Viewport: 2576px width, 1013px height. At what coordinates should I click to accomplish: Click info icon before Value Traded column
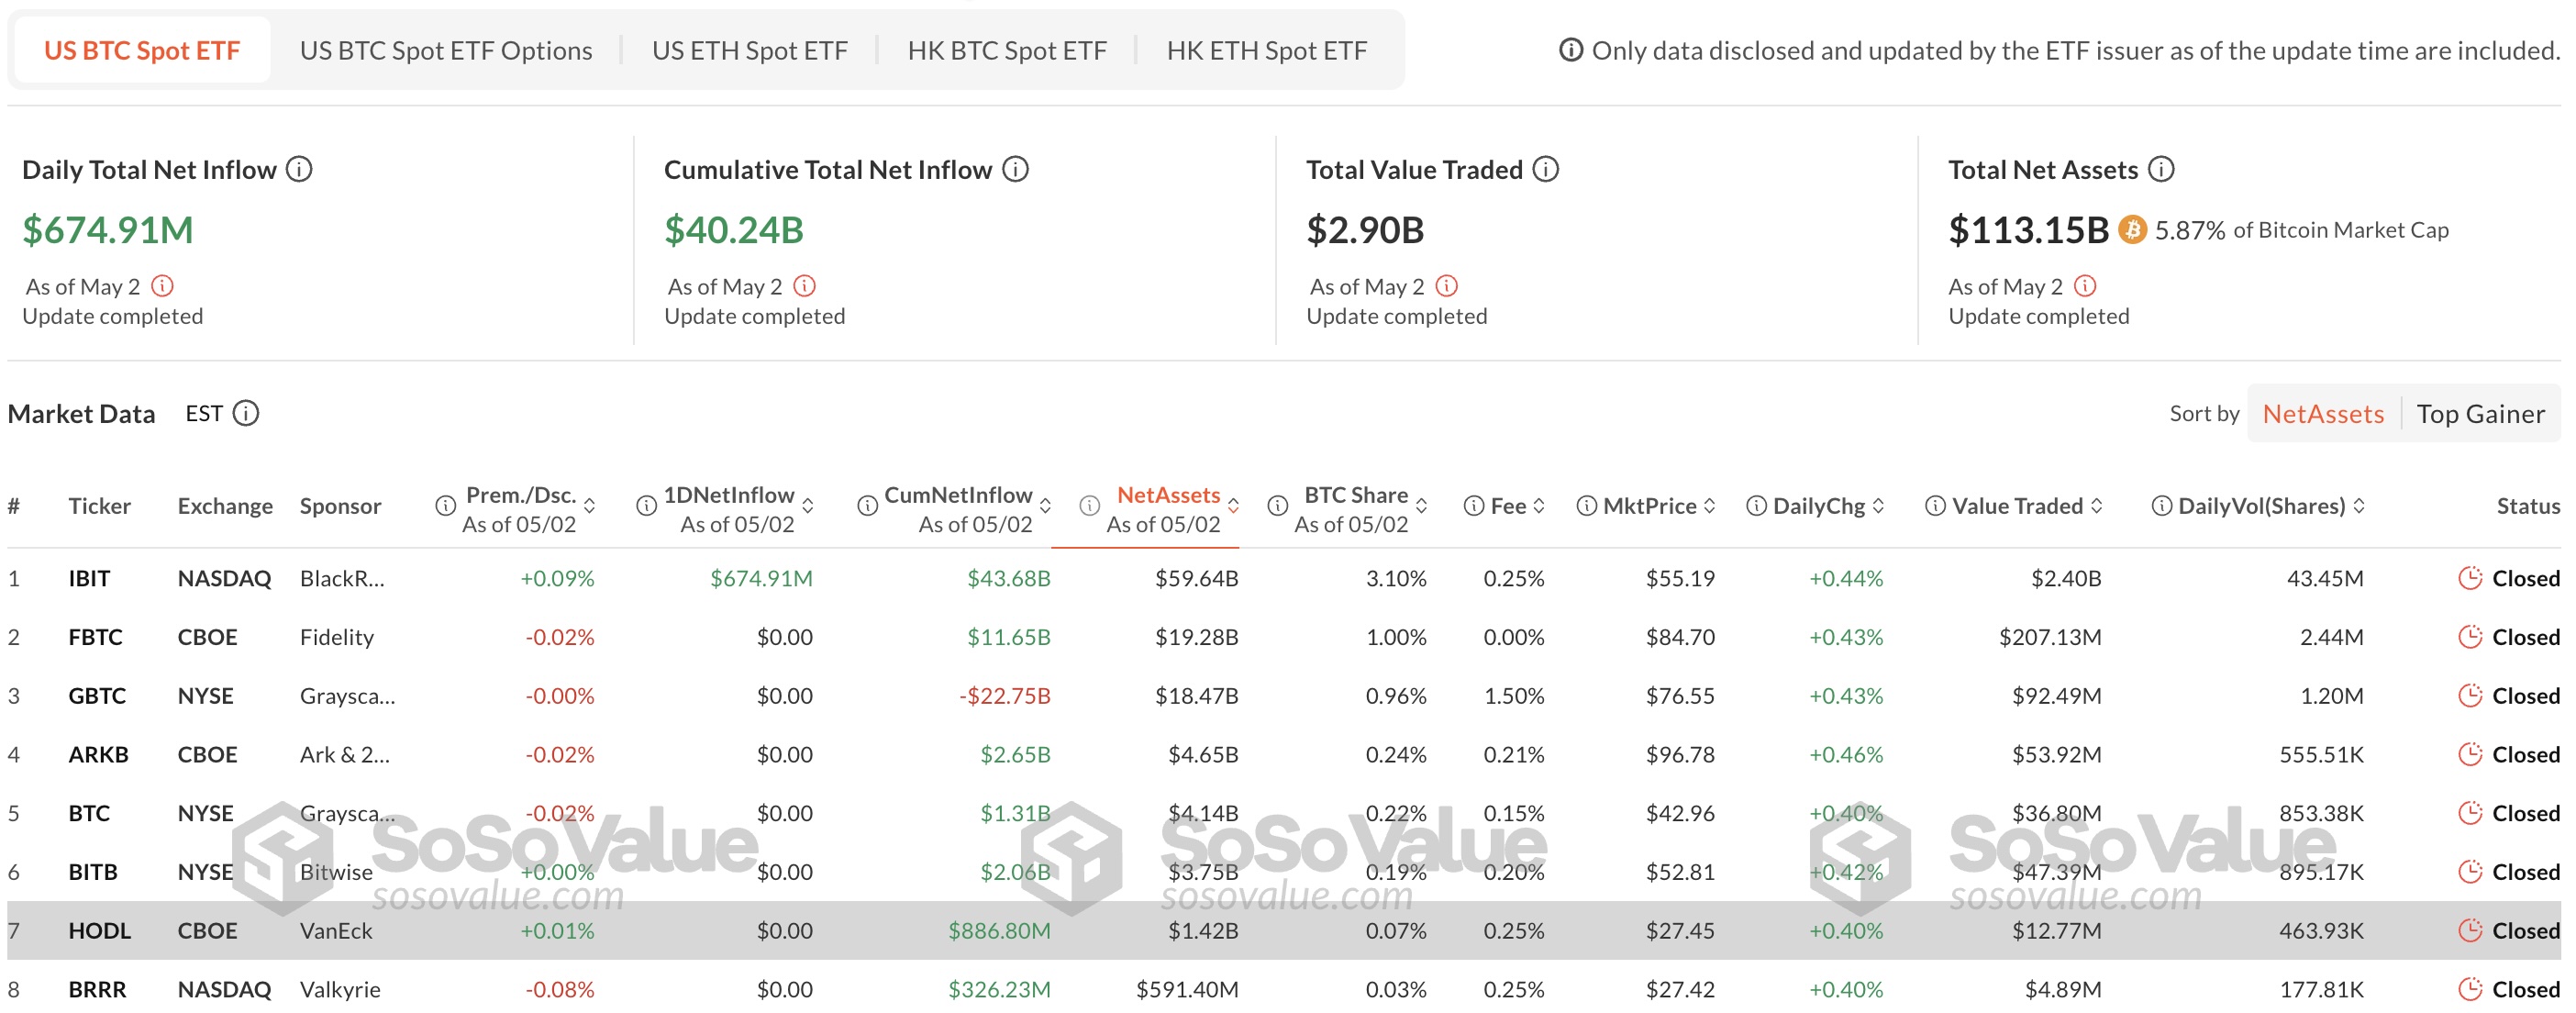tap(1935, 506)
